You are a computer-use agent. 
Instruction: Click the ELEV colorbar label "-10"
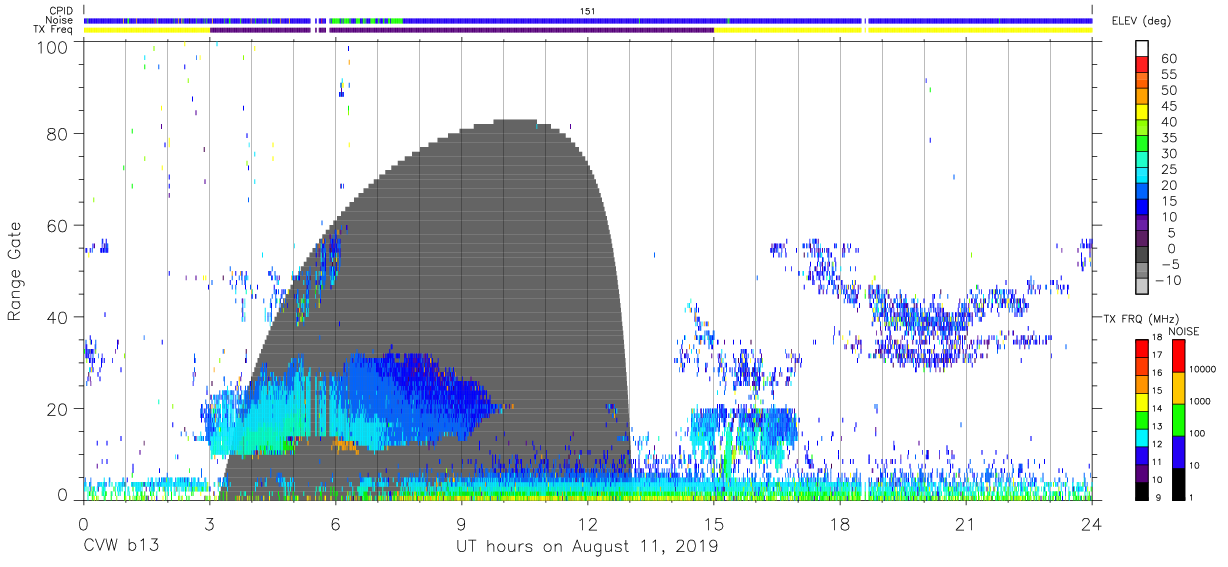point(1170,280)
